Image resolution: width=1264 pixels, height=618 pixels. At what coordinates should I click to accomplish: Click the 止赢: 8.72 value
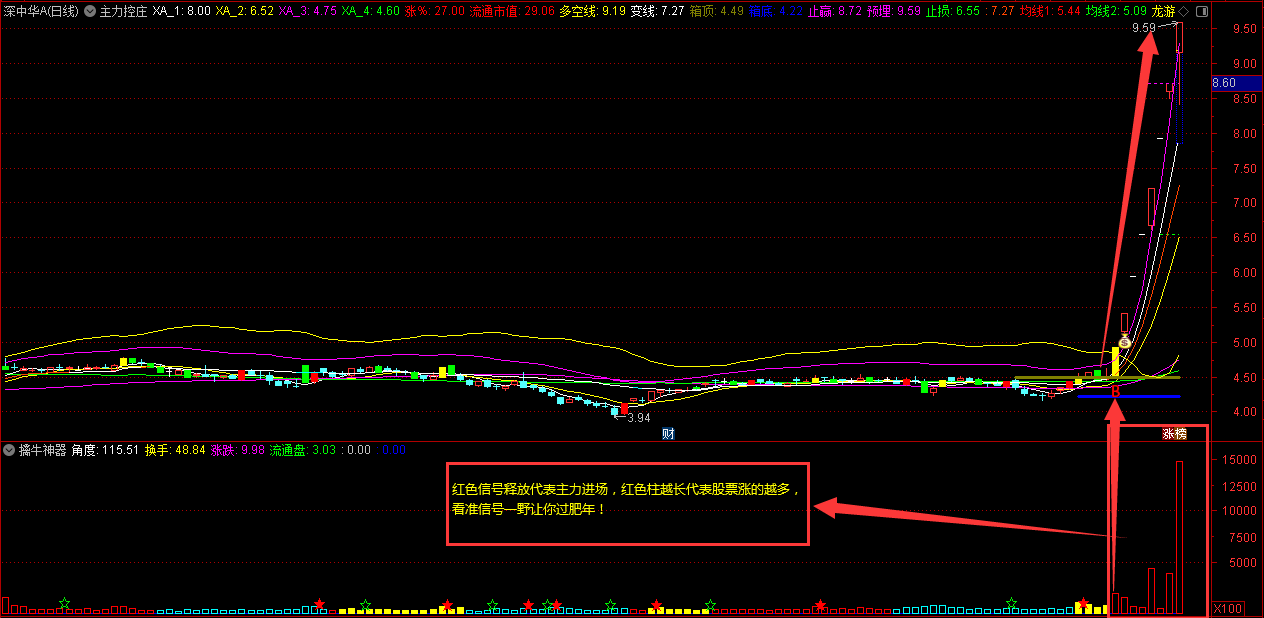point(834,11)
